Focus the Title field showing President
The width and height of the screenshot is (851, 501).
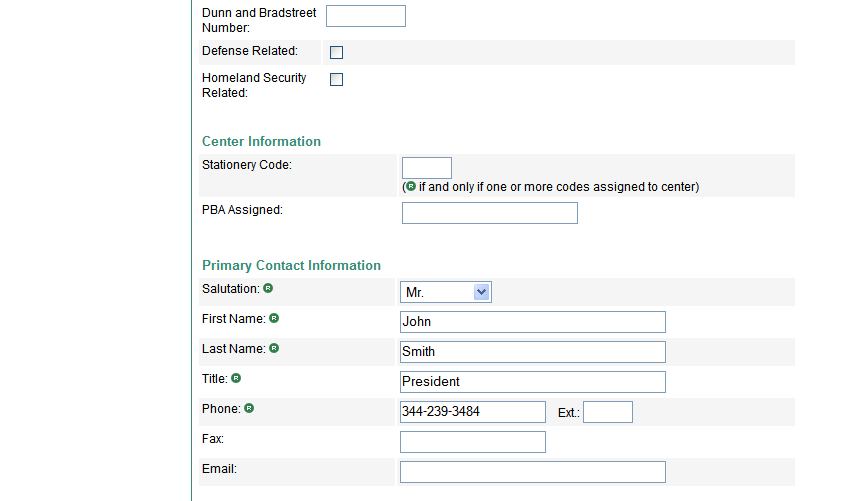[x=533, y=382]
